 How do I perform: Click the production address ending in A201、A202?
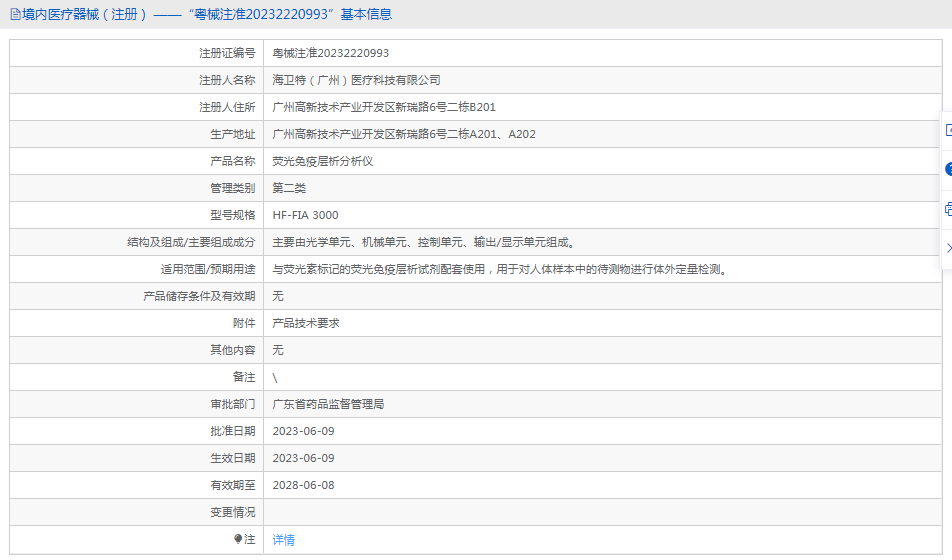[404, 134]
